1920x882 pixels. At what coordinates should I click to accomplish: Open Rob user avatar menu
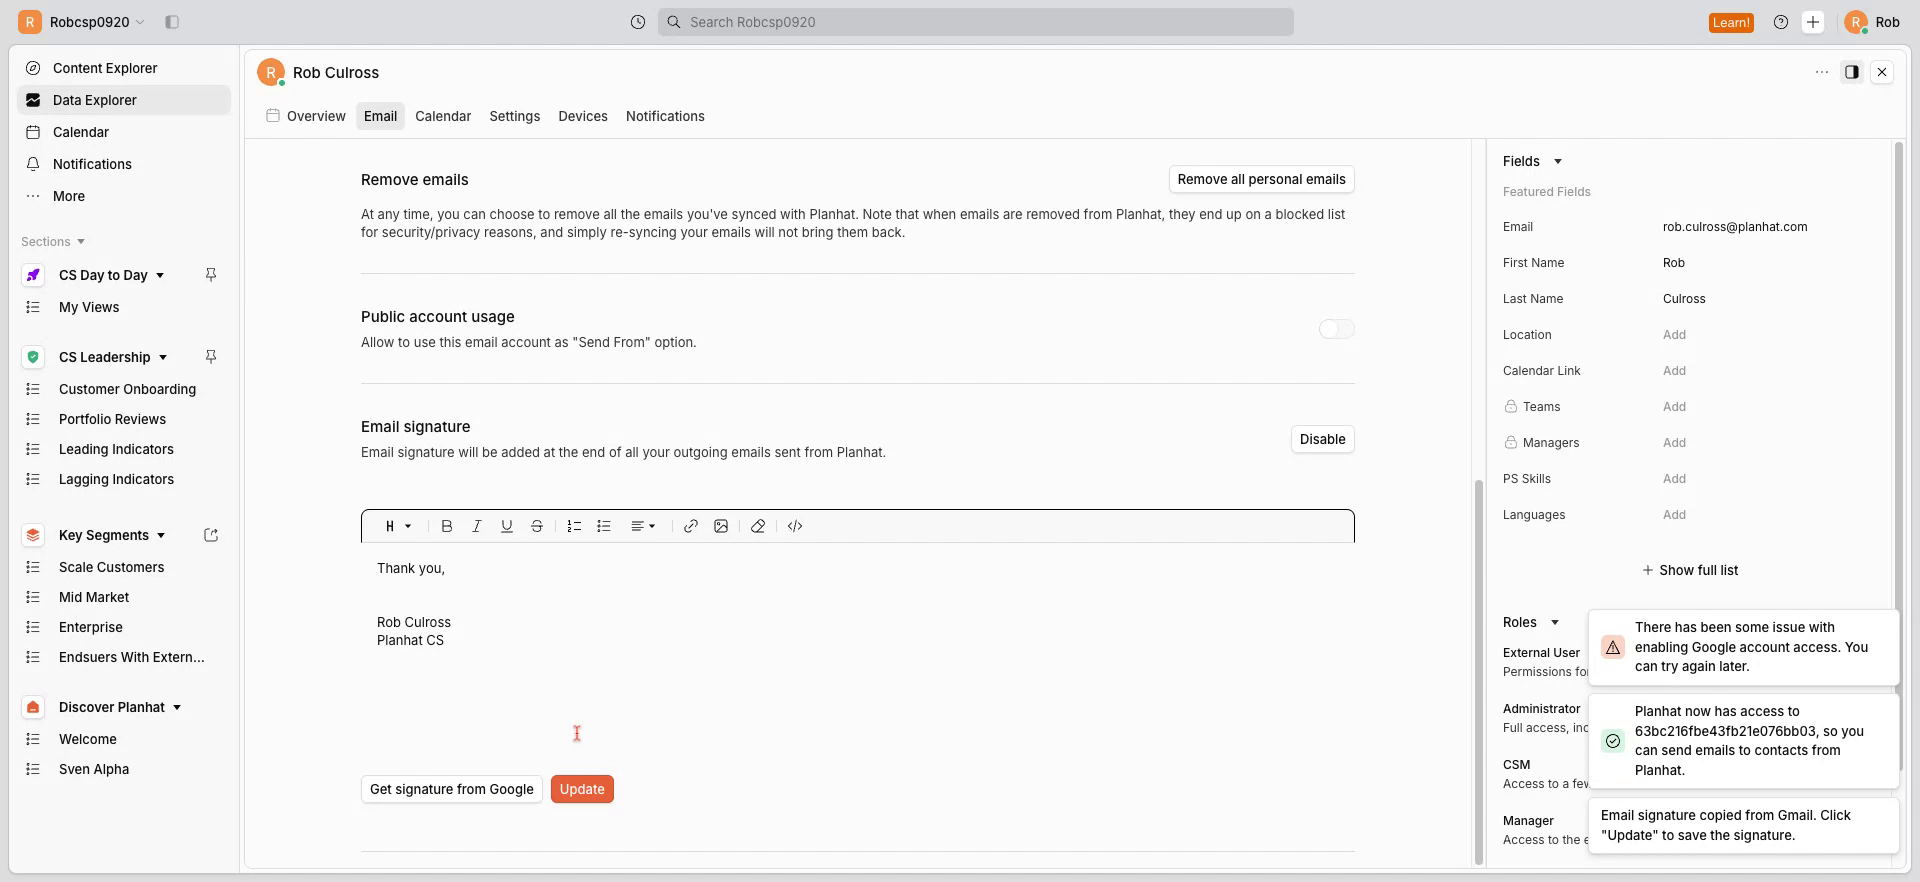(1872, 22)
